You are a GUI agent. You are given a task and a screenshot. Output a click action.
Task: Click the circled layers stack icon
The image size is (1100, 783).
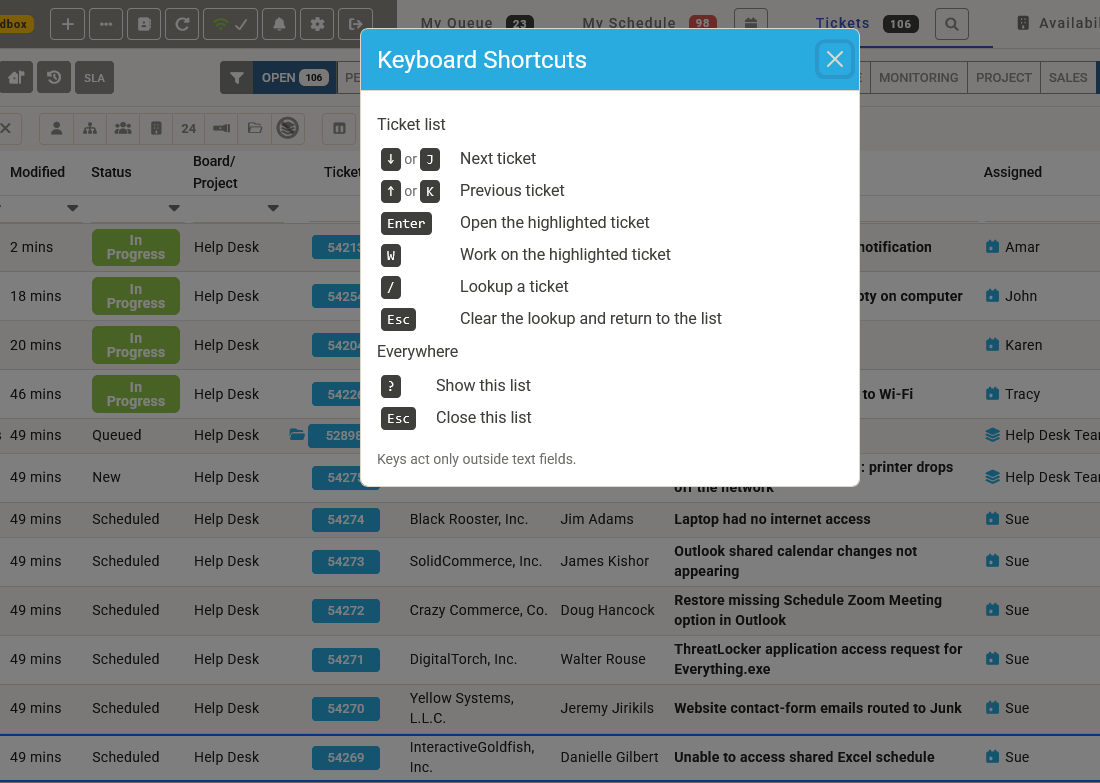[x=288, y=128]
